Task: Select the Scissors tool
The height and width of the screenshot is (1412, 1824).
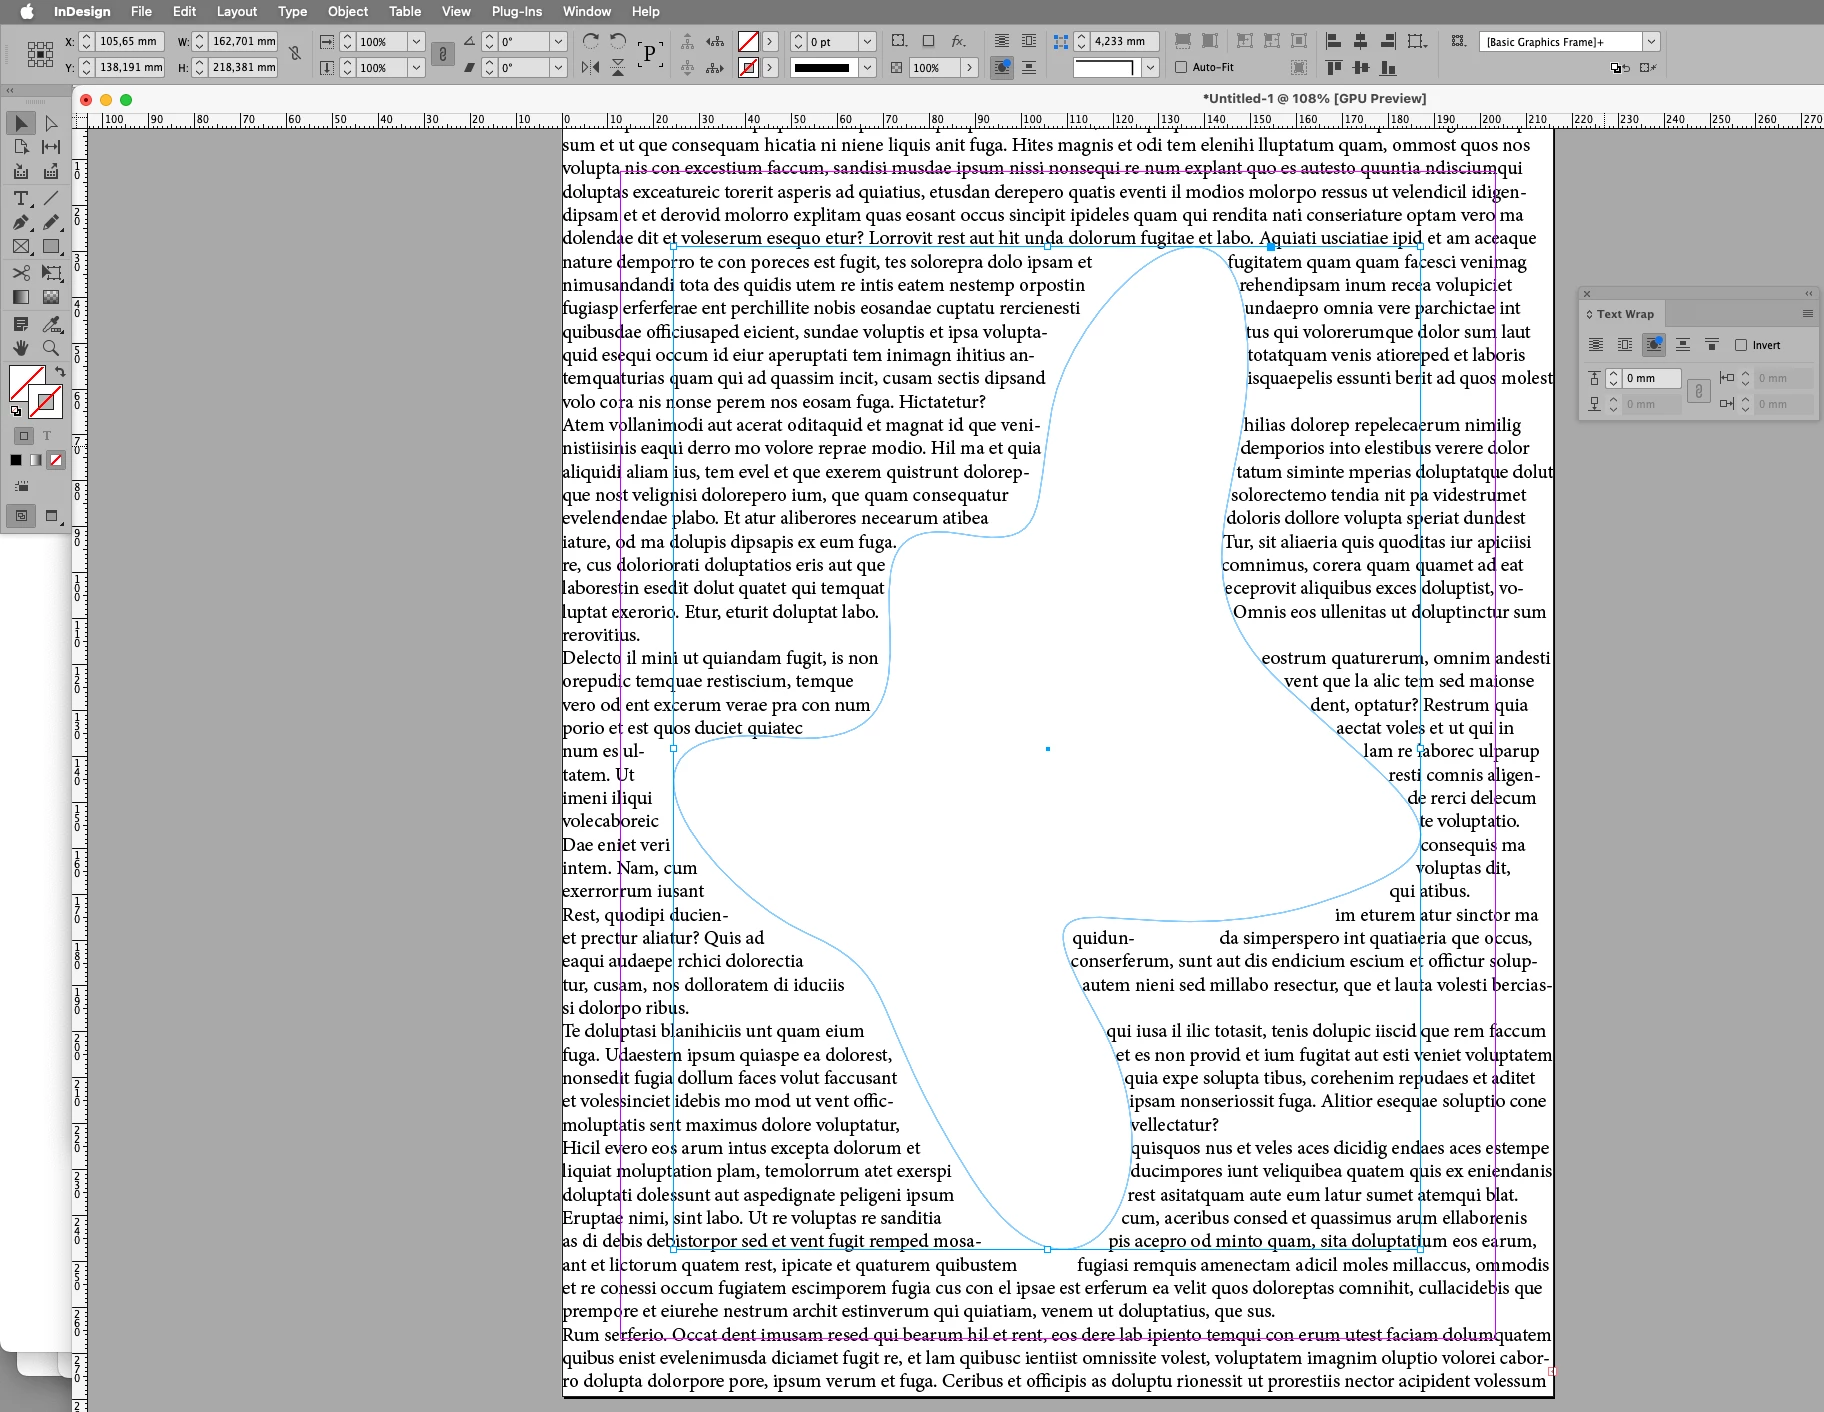Action: (x=21, y=273)
